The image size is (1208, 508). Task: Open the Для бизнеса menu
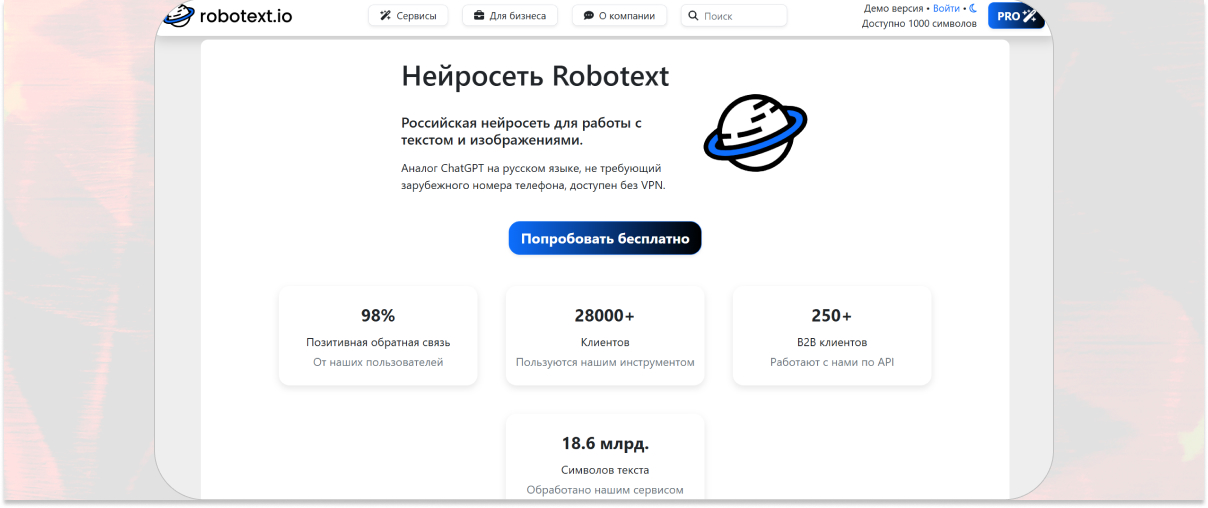[x=510, y=16]
